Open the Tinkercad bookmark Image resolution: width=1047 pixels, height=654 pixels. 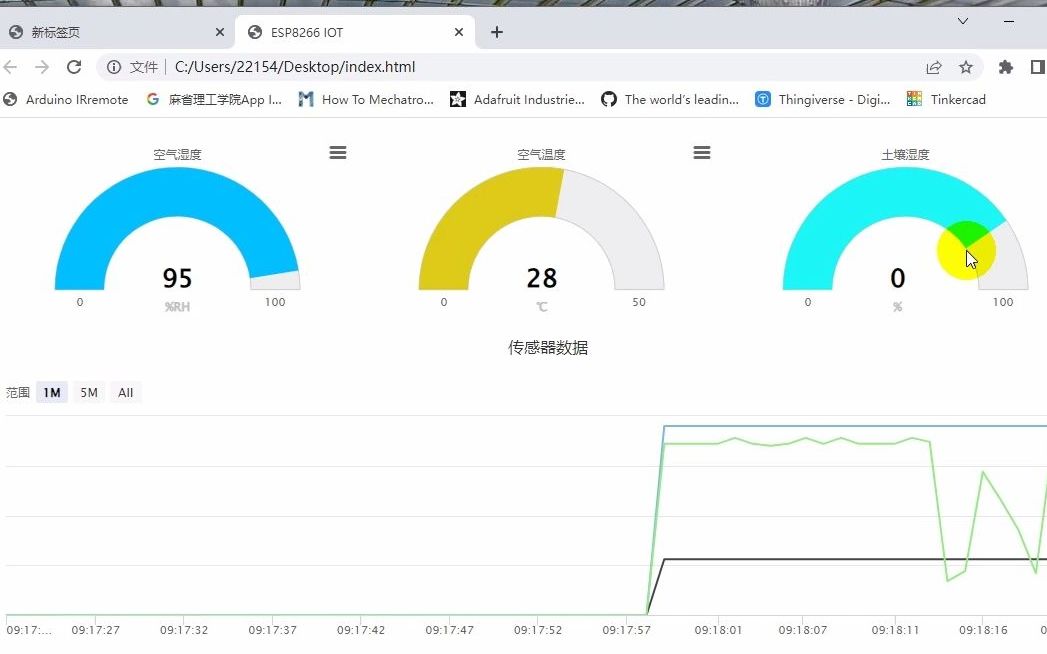[946, 100]
